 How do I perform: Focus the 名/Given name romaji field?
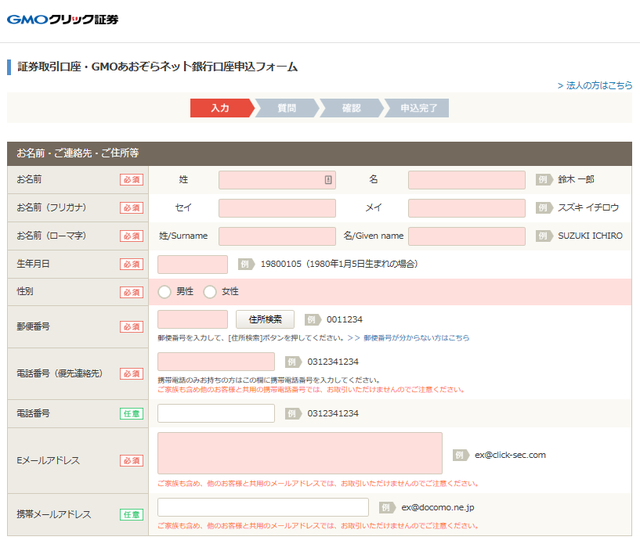(x=467, y=236)
